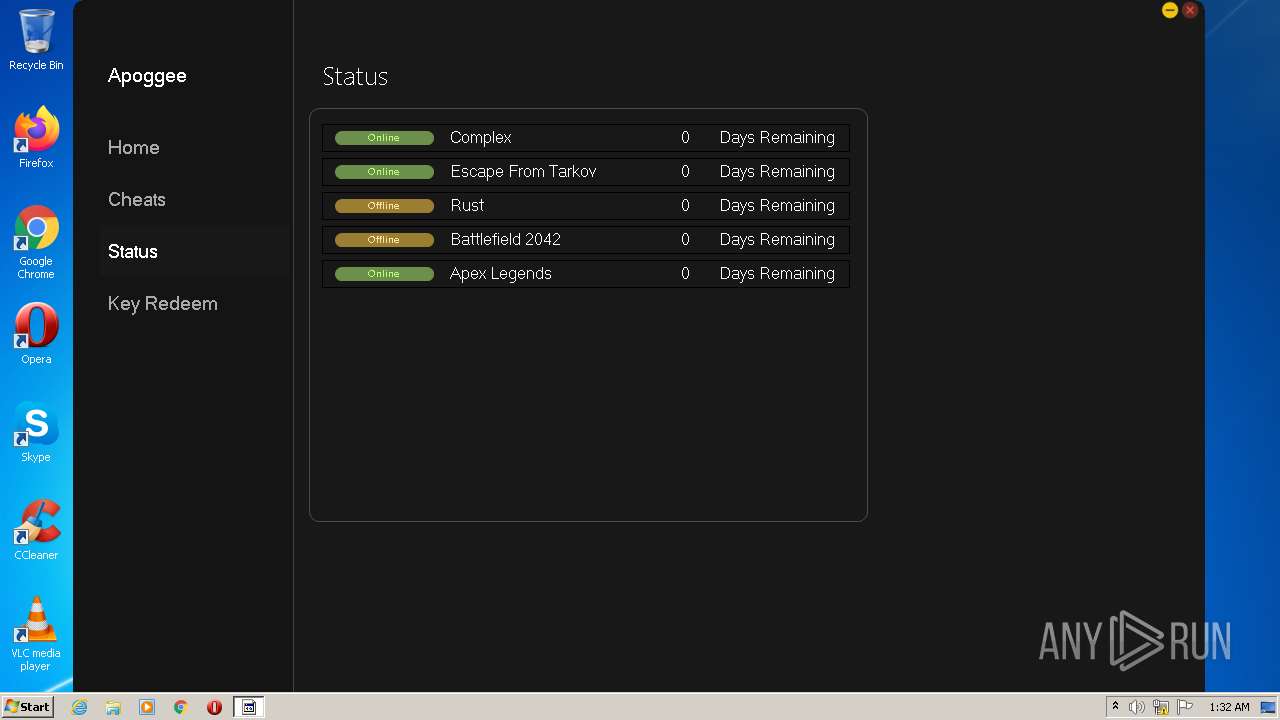Open the Home section in sidebar
The image size is (1280, 720).
click(x=134, y=147)
